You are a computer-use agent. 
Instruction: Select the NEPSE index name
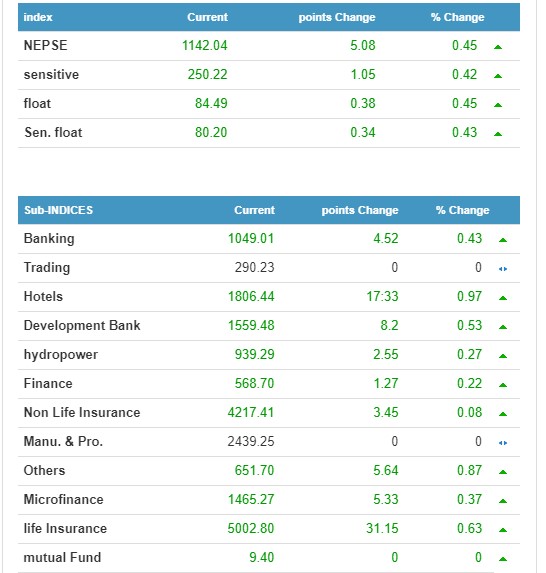coord(45,45)
